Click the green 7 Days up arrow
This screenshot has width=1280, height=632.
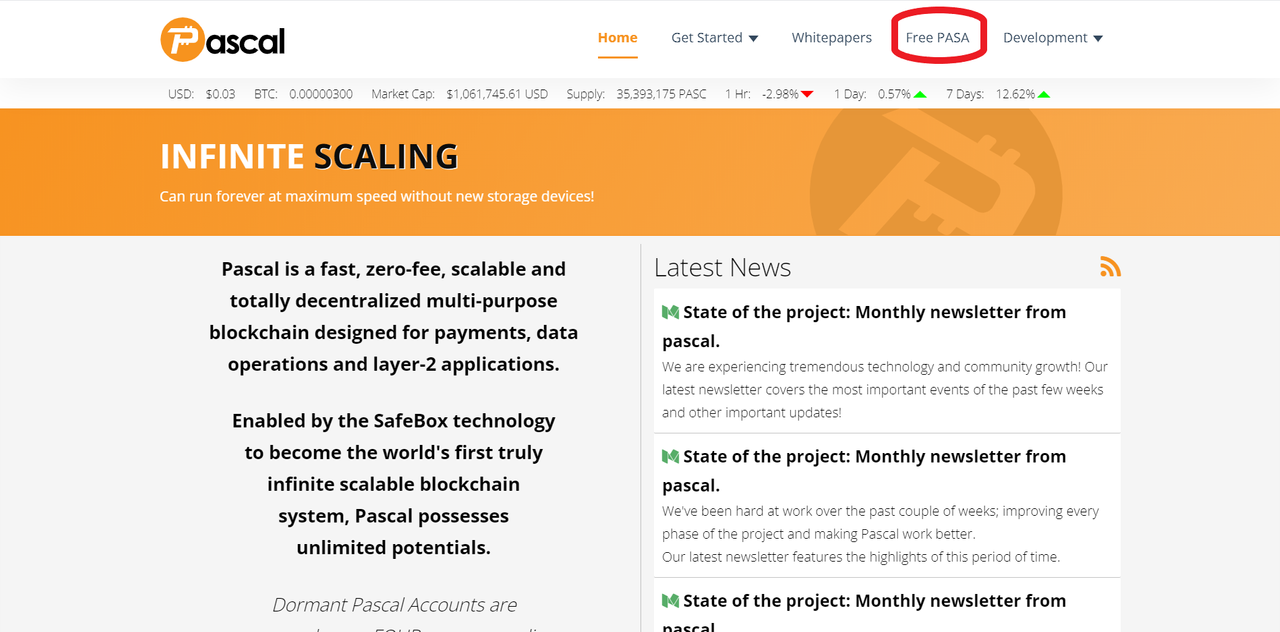pyautogui.click(x=1044, y=94)
